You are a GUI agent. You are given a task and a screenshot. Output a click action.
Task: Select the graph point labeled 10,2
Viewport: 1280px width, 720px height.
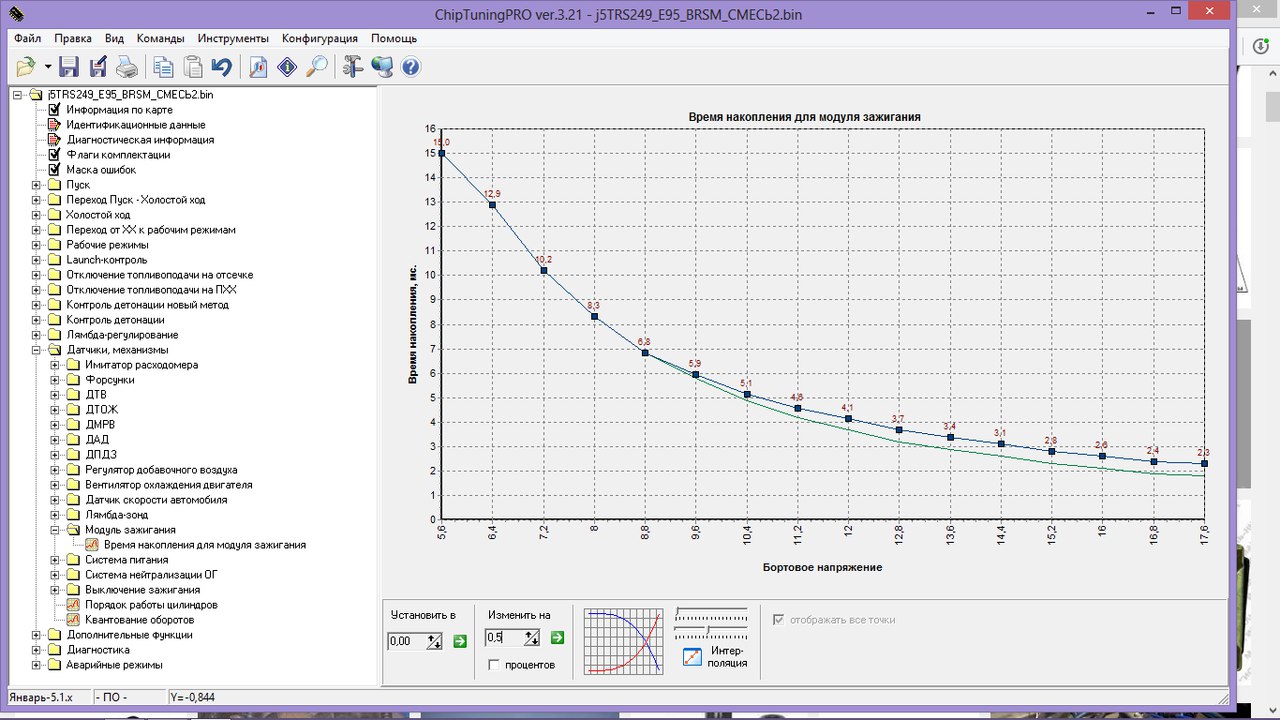click(543, 270)
